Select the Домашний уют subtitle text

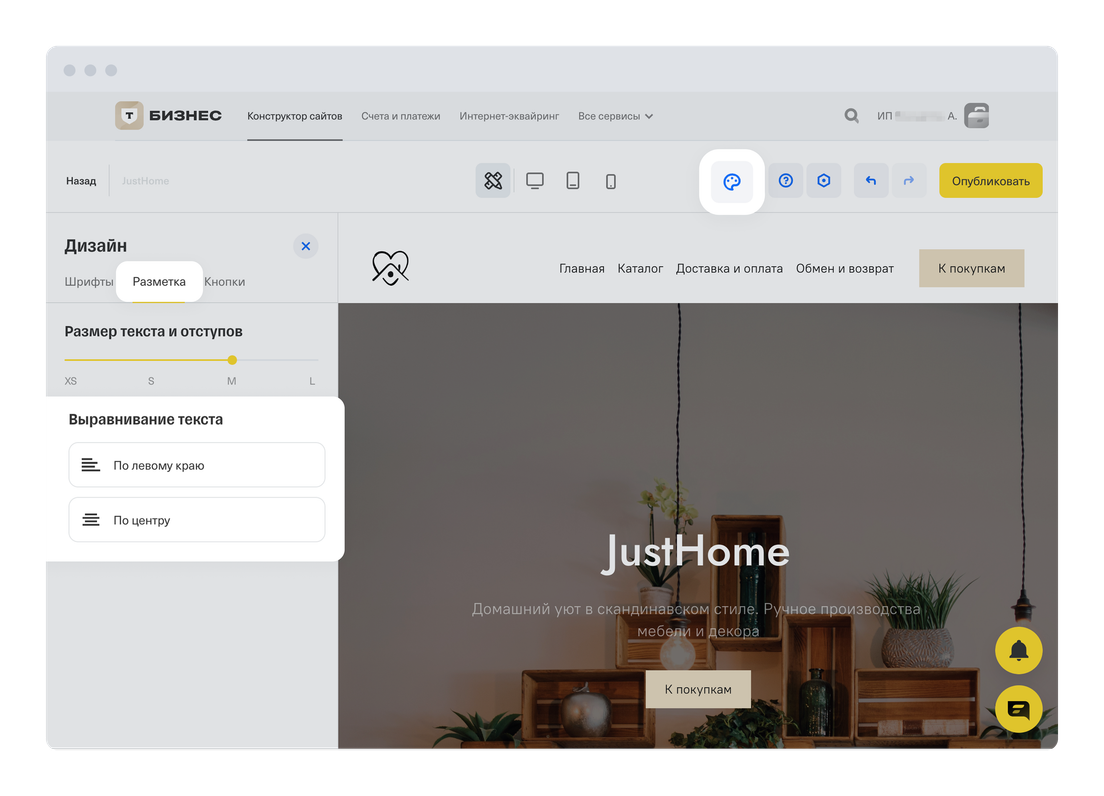[696, 620]
